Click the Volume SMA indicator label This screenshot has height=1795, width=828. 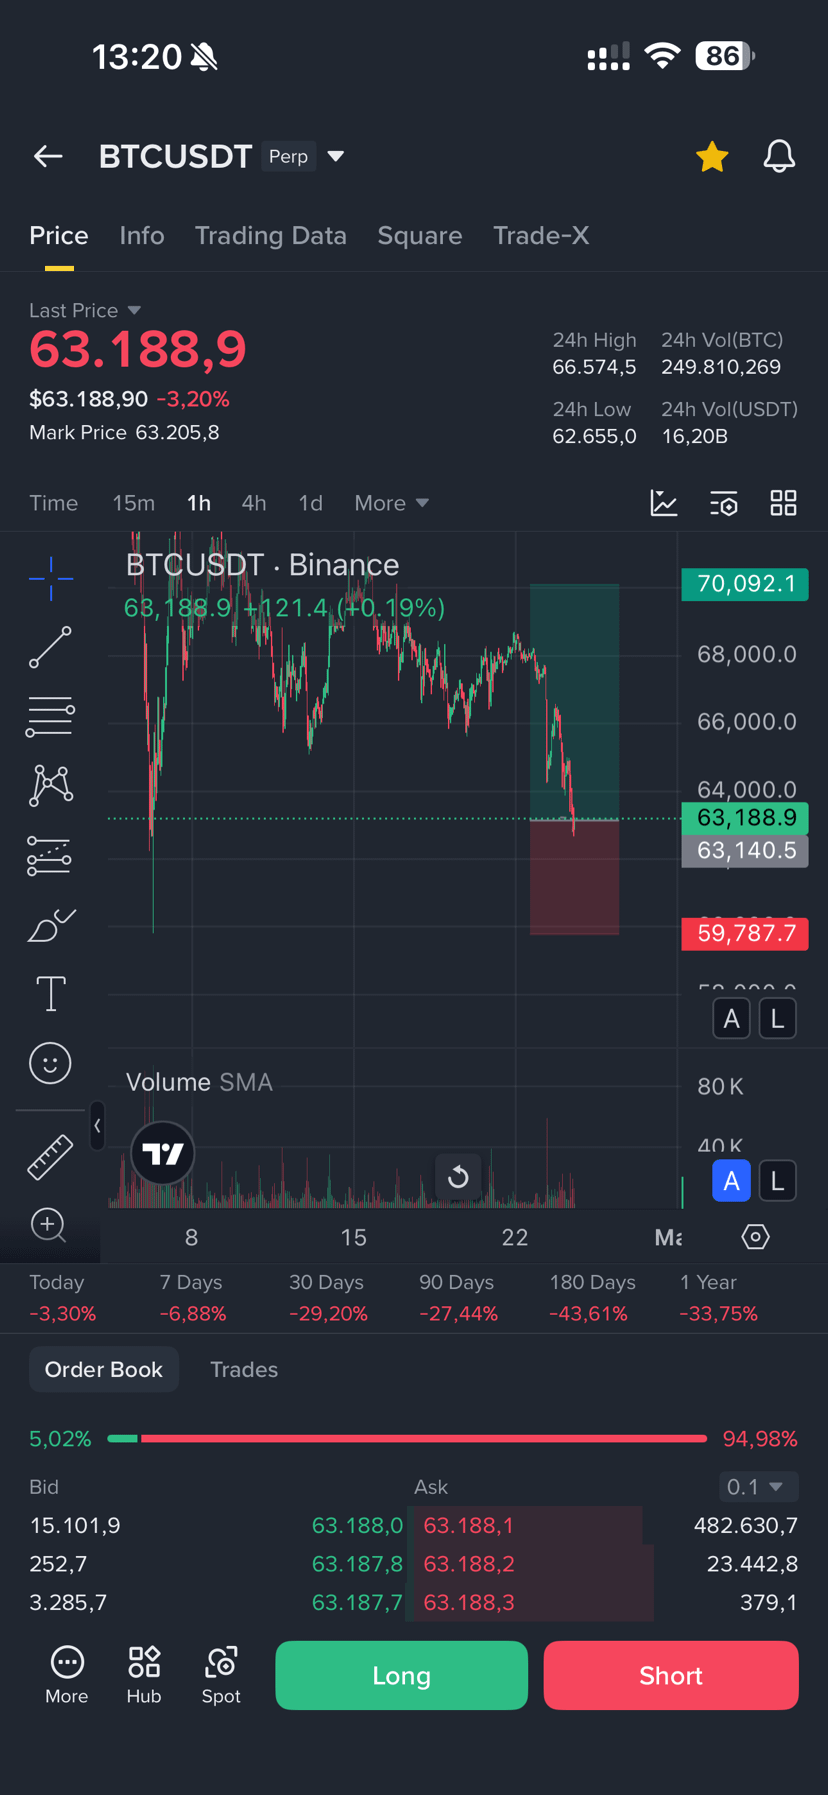(x=199, y=1082)
